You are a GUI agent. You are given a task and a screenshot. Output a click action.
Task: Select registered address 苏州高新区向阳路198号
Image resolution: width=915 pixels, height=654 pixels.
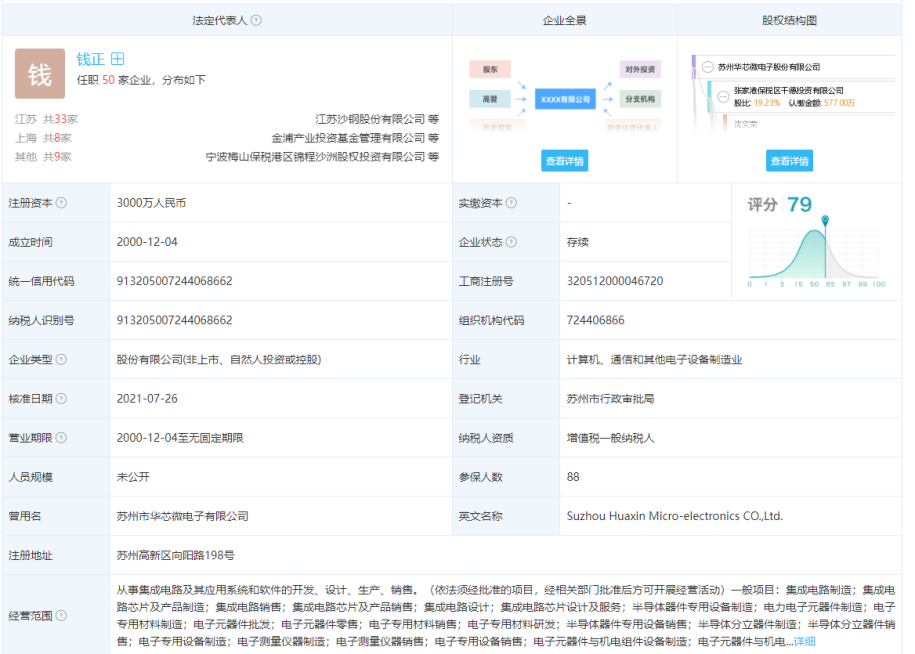(176, 555)
